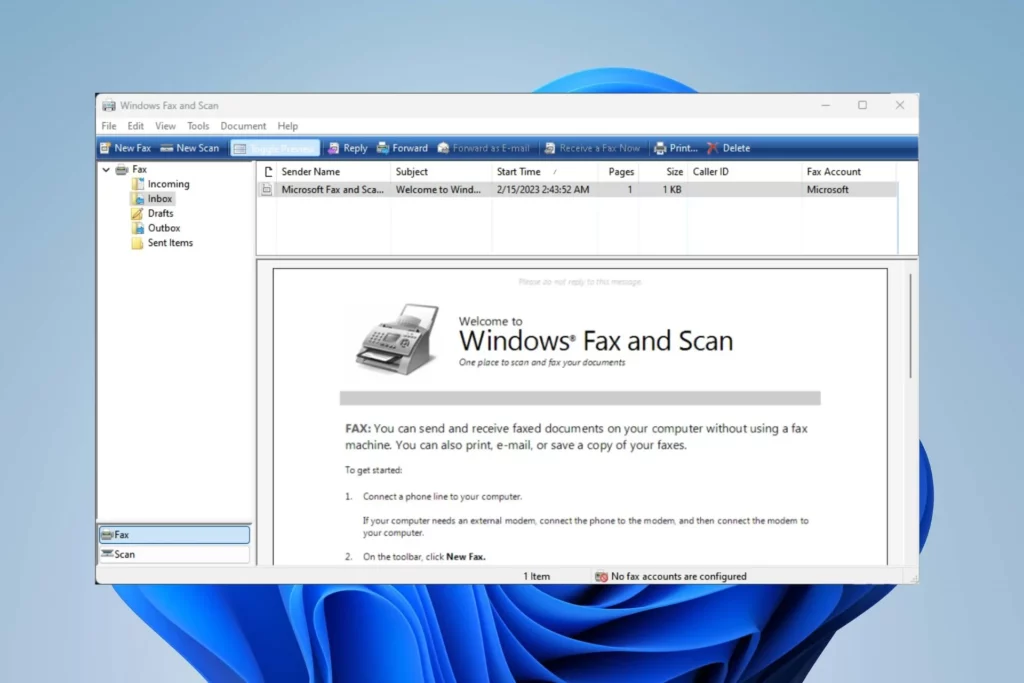
Task: Collapse the Fax folder tree
Action: coord(106,169)
